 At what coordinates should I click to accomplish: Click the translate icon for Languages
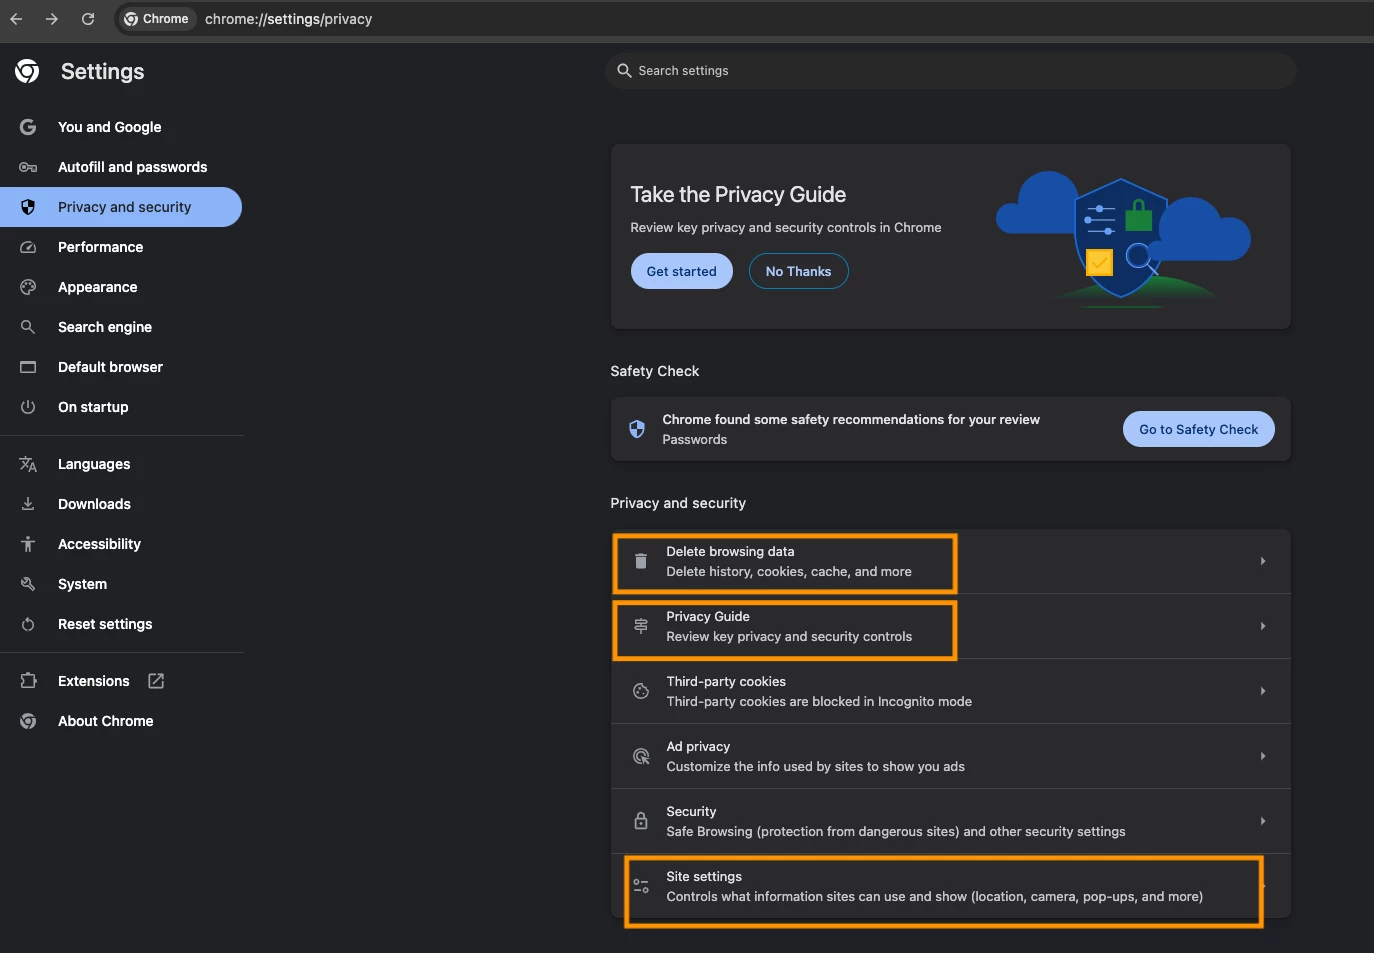coord(28,464)
